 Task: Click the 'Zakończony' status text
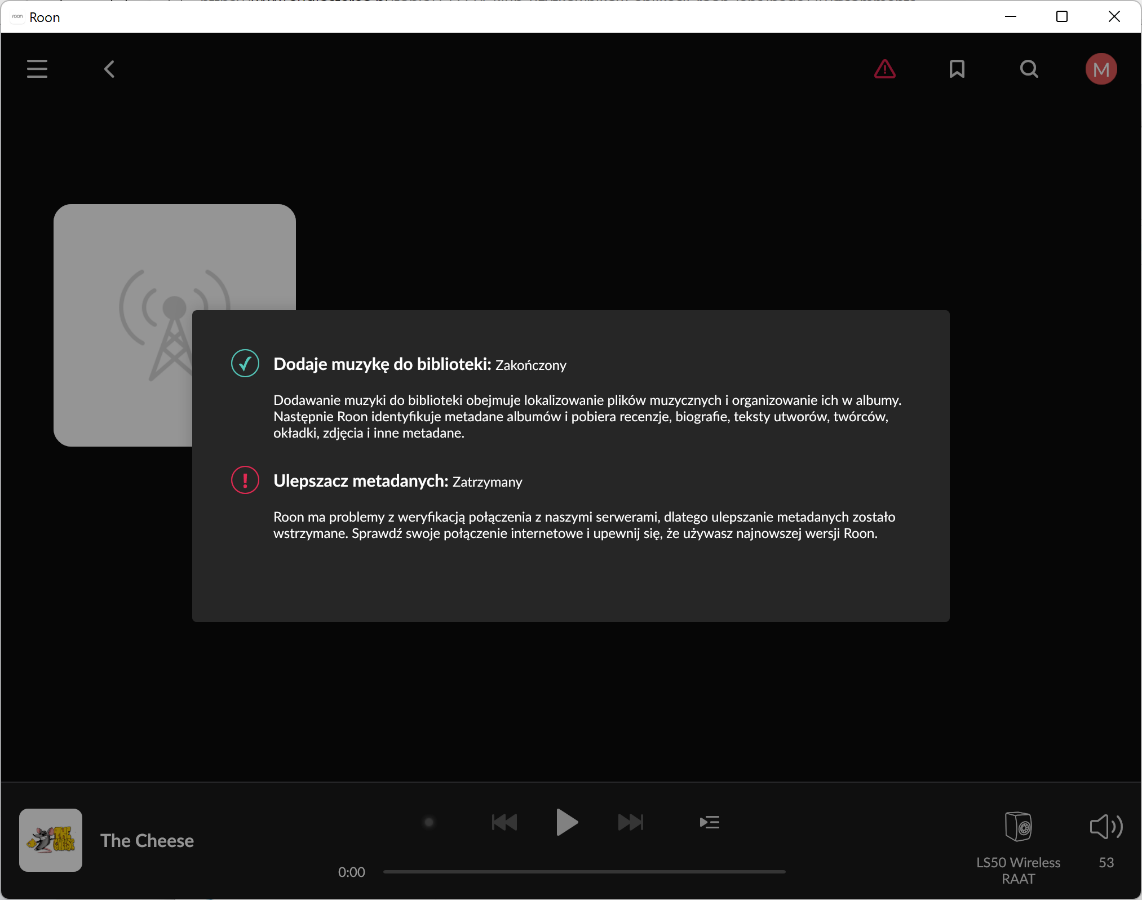click(531, 366)
